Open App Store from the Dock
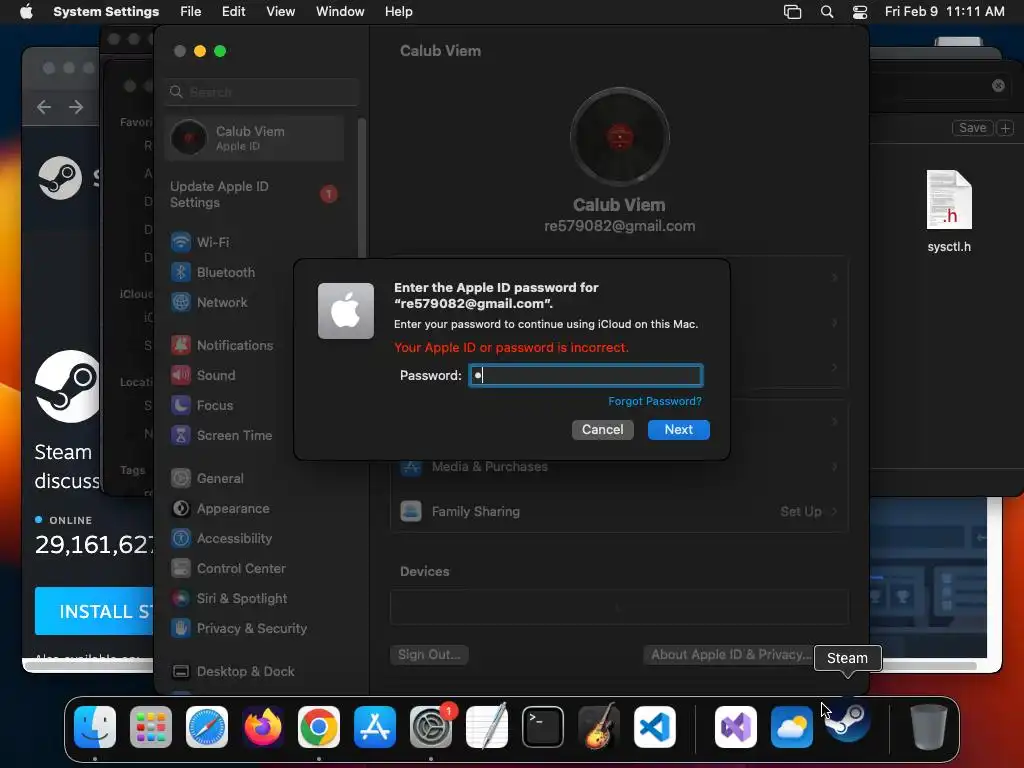Screen dimensions: 1024x768 (375, 727)
